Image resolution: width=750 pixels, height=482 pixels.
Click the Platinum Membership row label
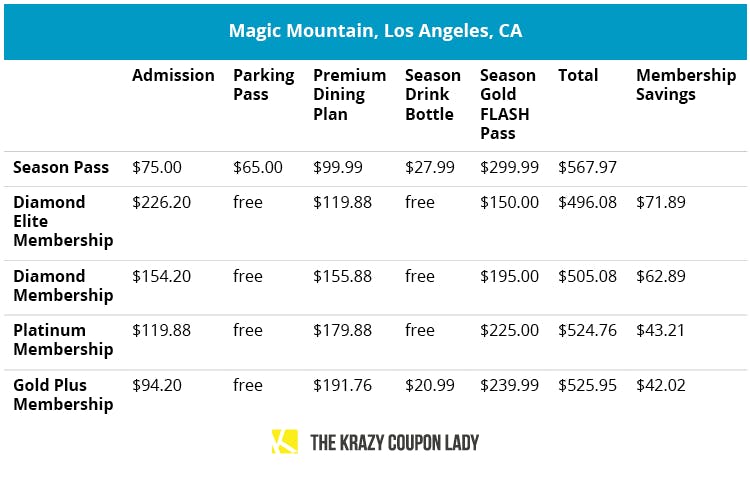tap(63, 339)
